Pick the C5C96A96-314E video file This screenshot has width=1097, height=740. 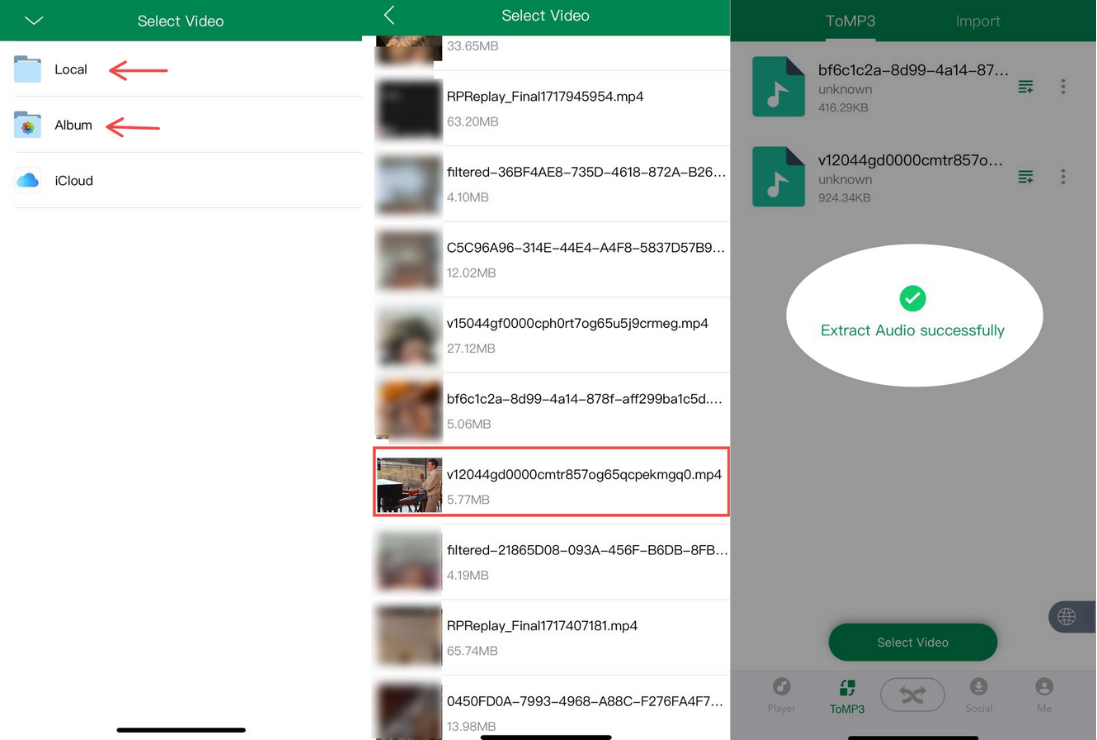tap(552, 259)
